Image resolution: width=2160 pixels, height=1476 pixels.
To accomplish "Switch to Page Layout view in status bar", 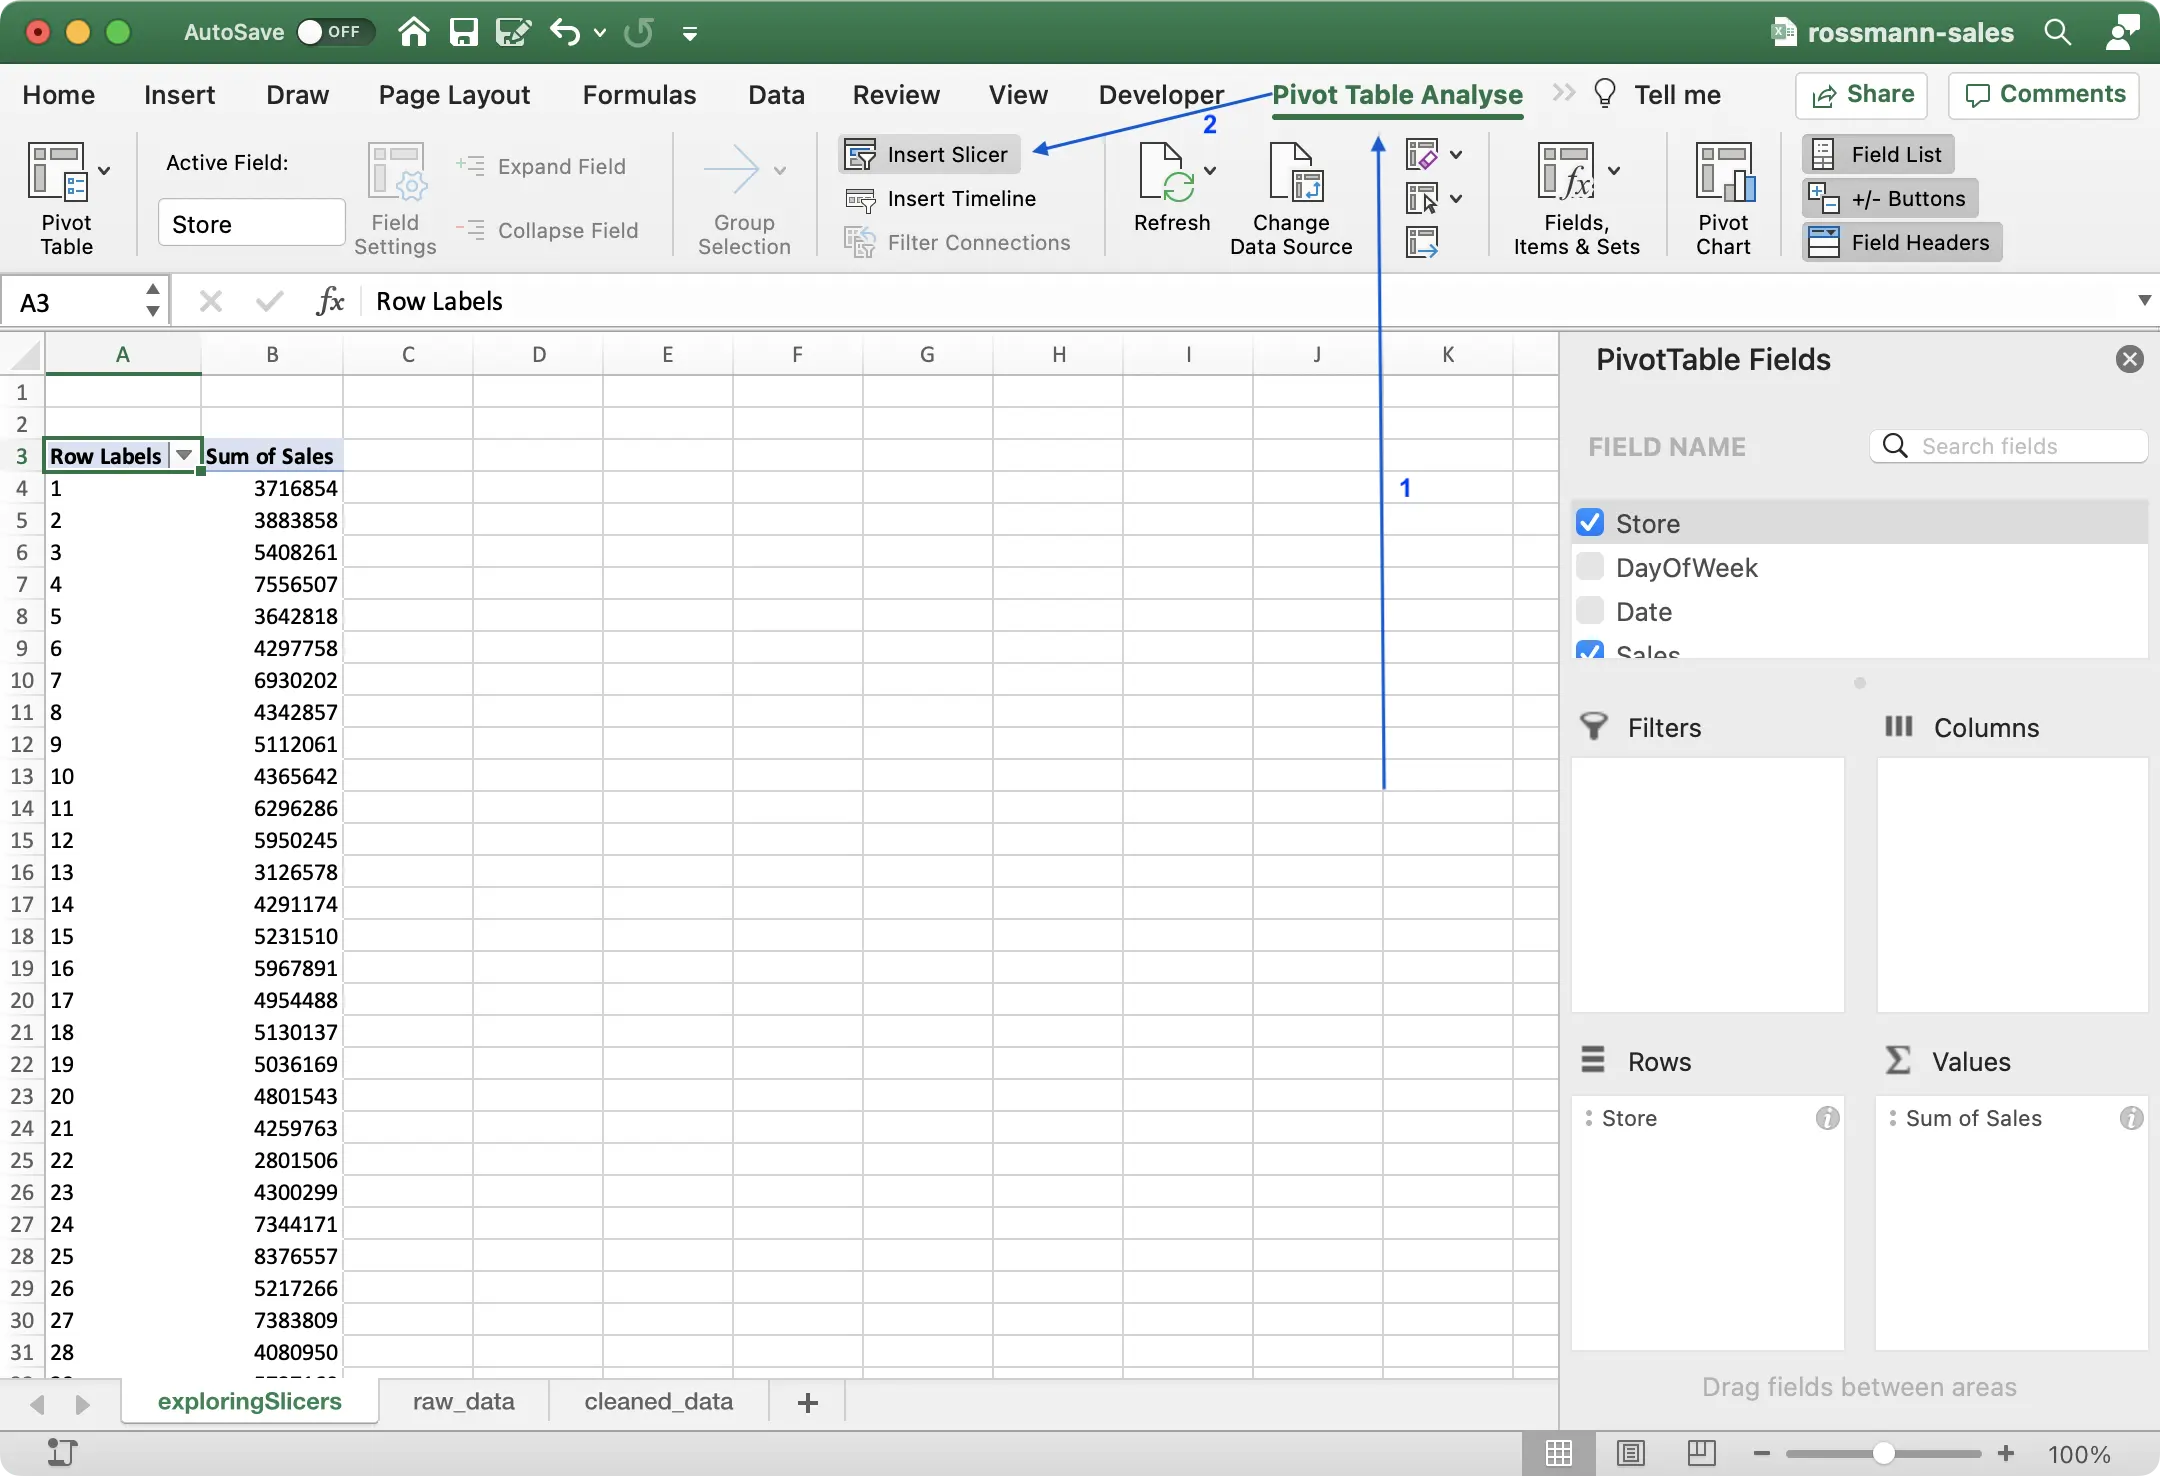I will pyautogui.click(x=1630, y=1453).
